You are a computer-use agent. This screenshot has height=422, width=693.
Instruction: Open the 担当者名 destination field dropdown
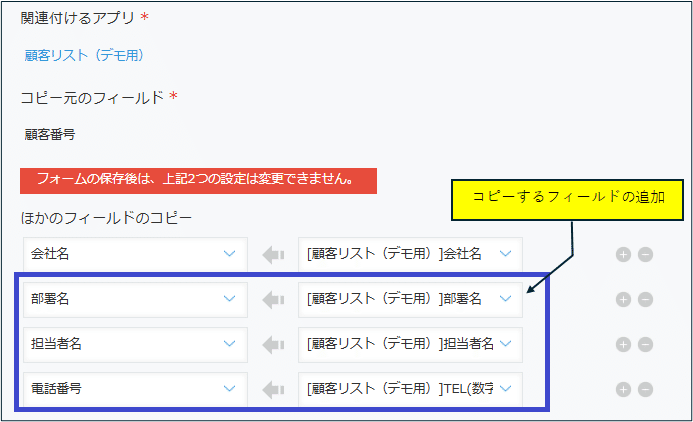(x=135, y=344)
